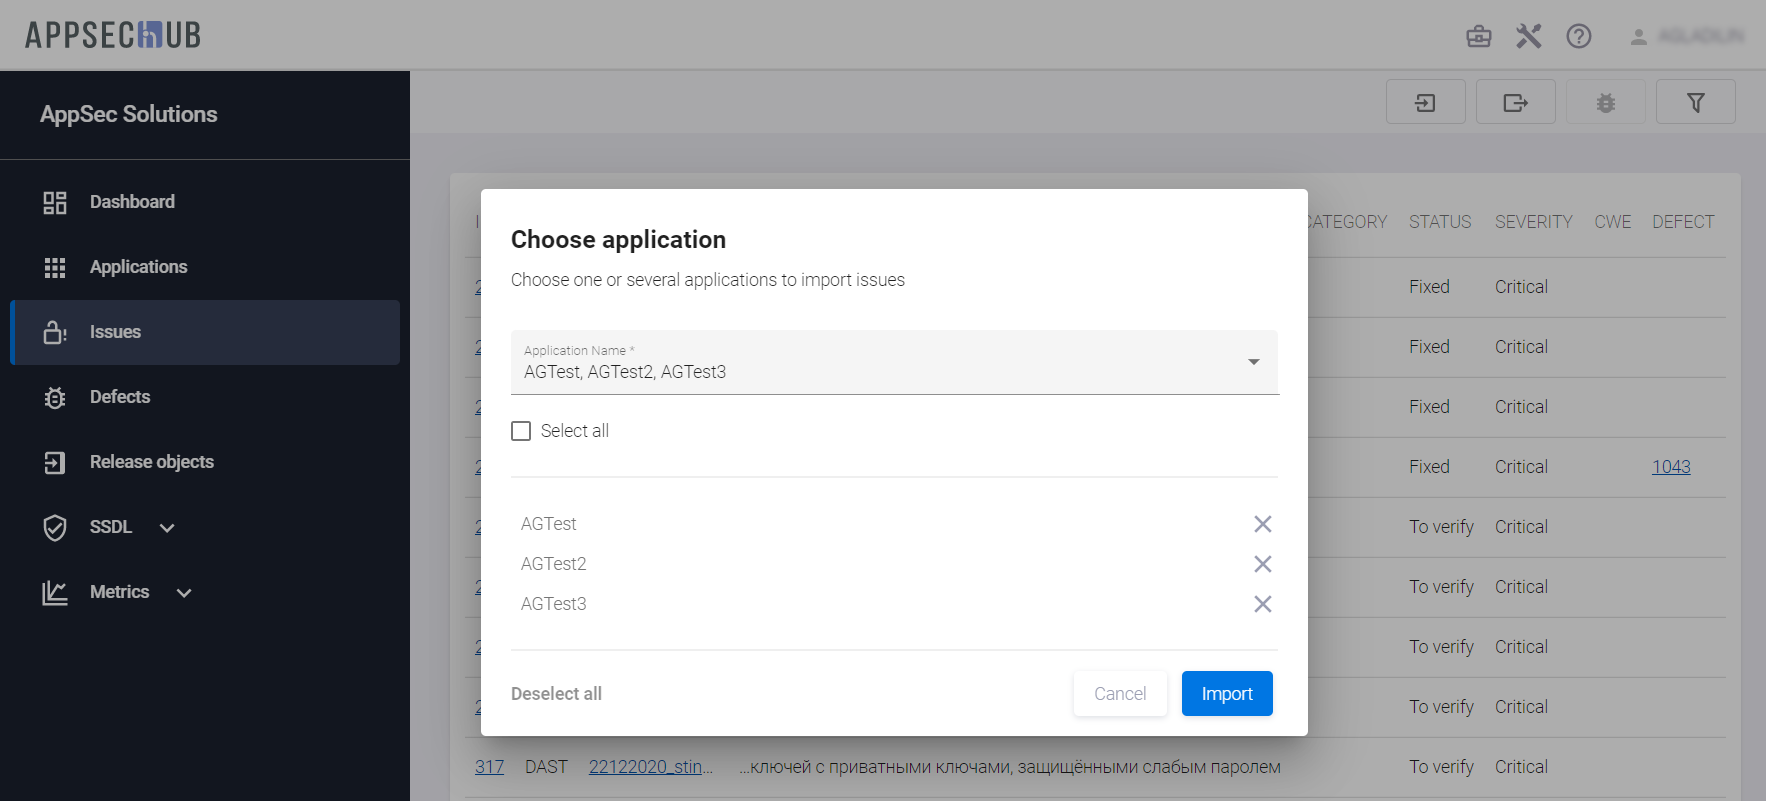
Task: Click the import issues toolbar icon
Action: click(1425, 102)
